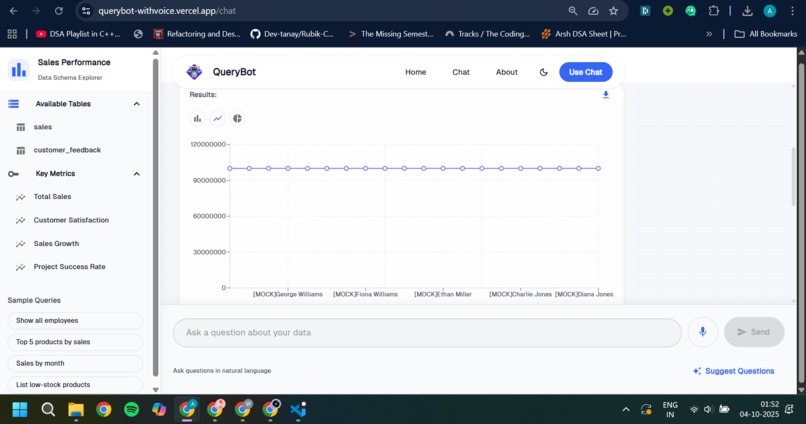806x424 pixels.
Task: Click the Sales Growth trend icon
Action: coord(21,244)
